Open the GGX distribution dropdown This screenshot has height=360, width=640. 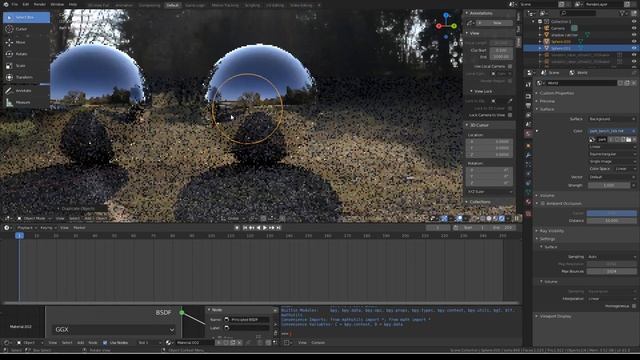114,329
